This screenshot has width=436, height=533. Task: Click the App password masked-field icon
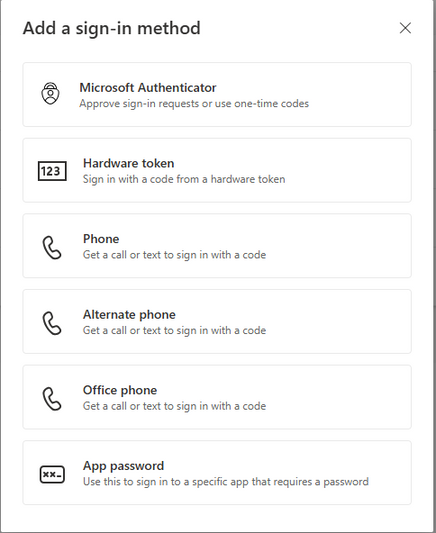click(52, 474)
